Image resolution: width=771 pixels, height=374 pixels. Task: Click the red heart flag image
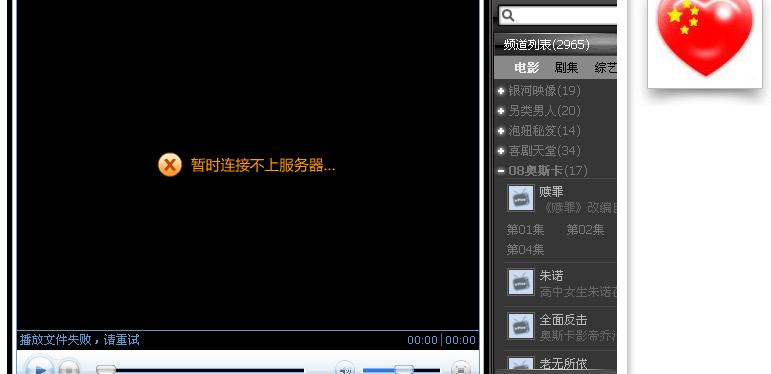coord(705,38)
